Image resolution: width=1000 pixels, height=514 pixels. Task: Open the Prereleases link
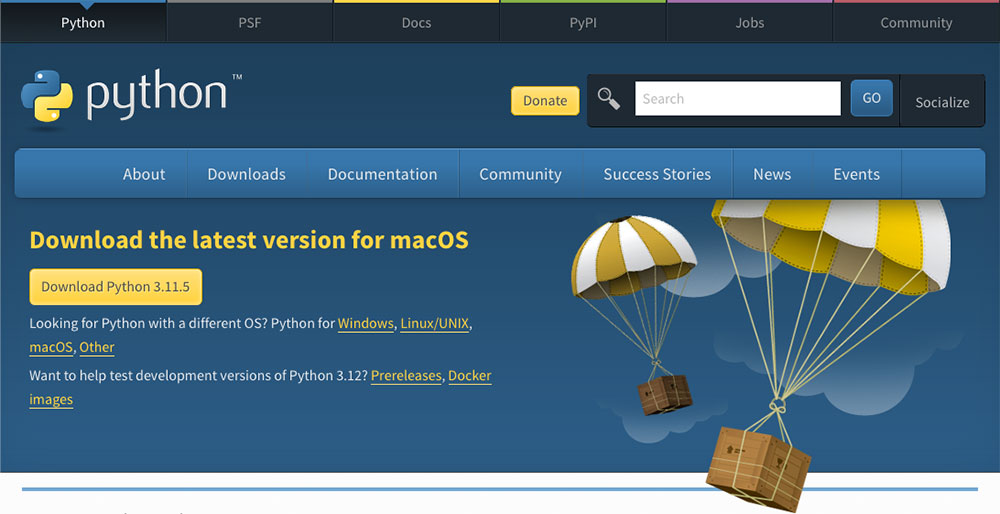coord(406,376)
